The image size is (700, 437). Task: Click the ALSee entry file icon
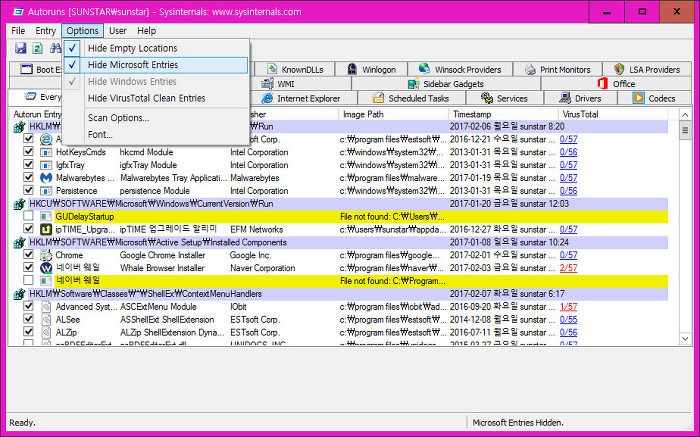point(46,320)
